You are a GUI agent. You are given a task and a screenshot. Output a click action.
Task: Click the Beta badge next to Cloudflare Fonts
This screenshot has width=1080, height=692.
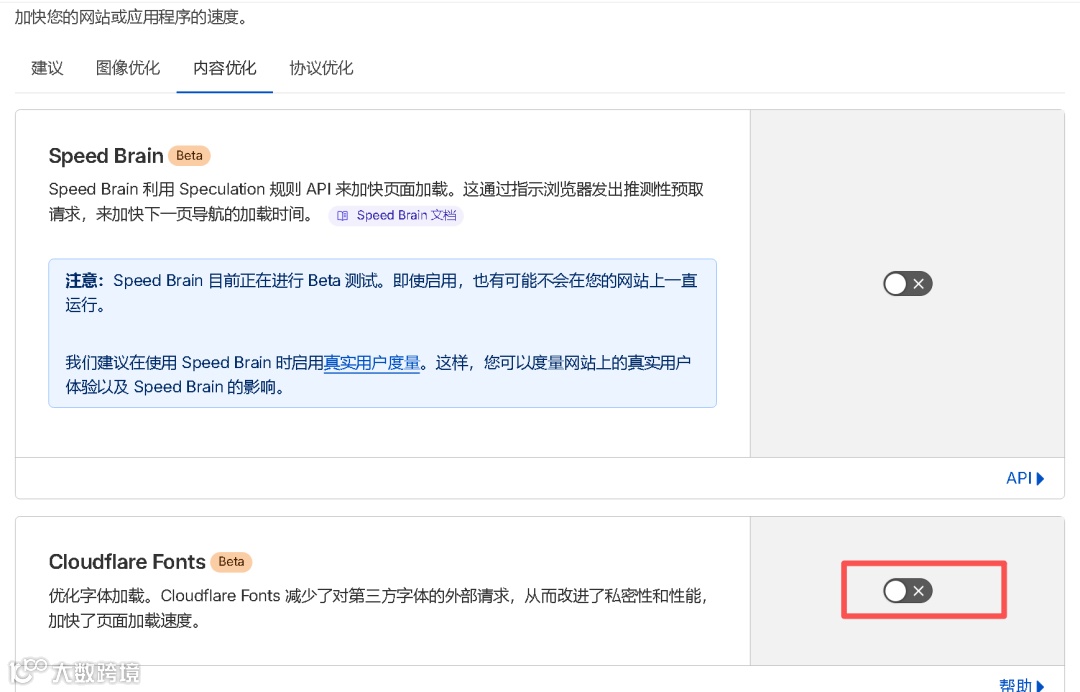coord(231,562)
